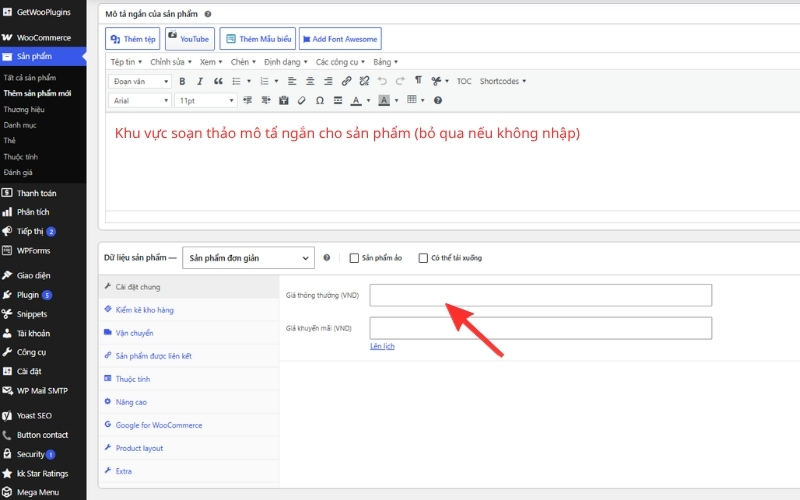Apply italic formatting icon
This screenshot has height=500, width=800.
200,81
